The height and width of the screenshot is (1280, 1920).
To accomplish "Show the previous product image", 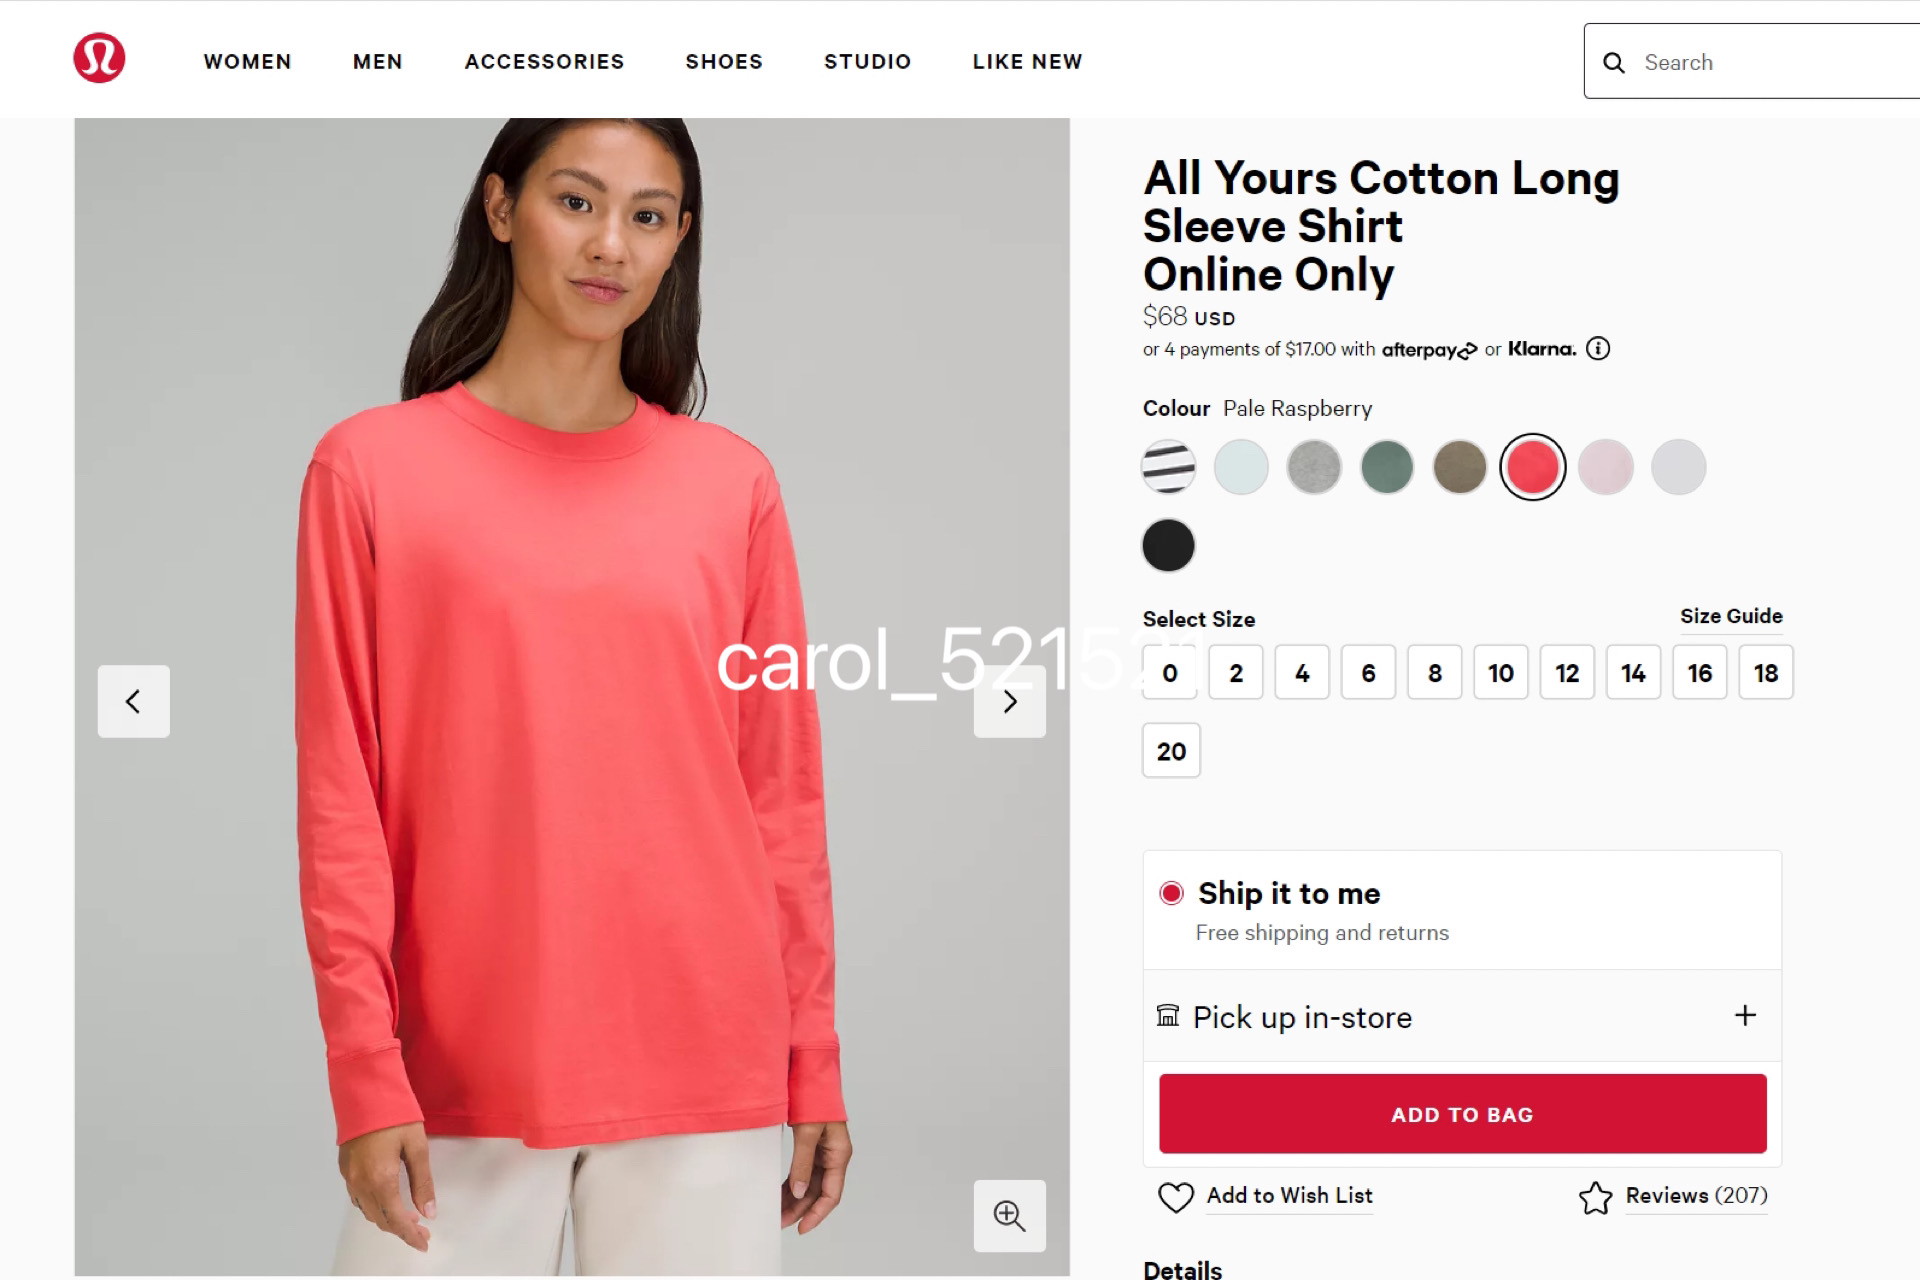I will pyautogui.click(x=134, y=701).
